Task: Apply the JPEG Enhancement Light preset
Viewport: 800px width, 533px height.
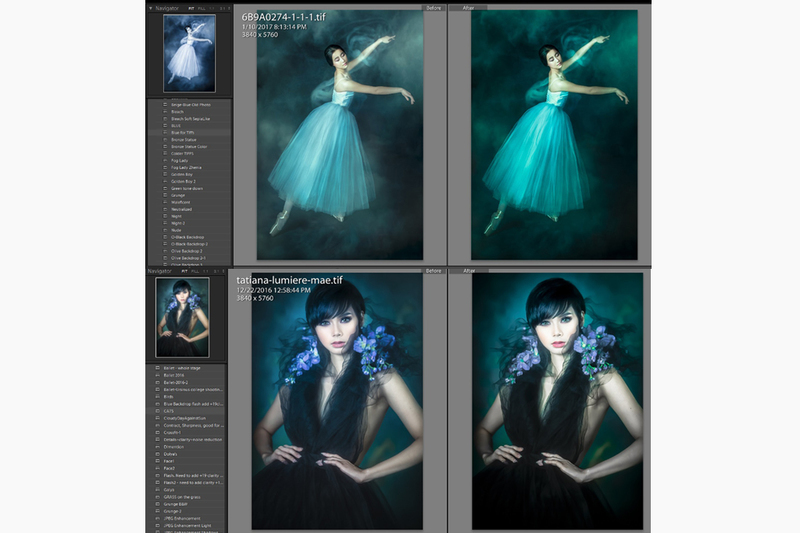Action: [x=187, y=525]
